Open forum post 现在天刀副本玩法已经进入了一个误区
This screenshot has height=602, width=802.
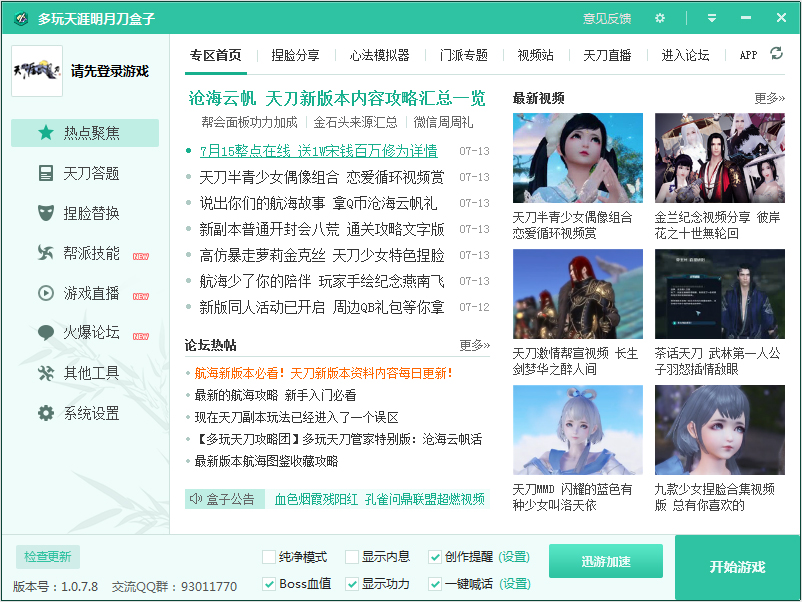(296, 417)
